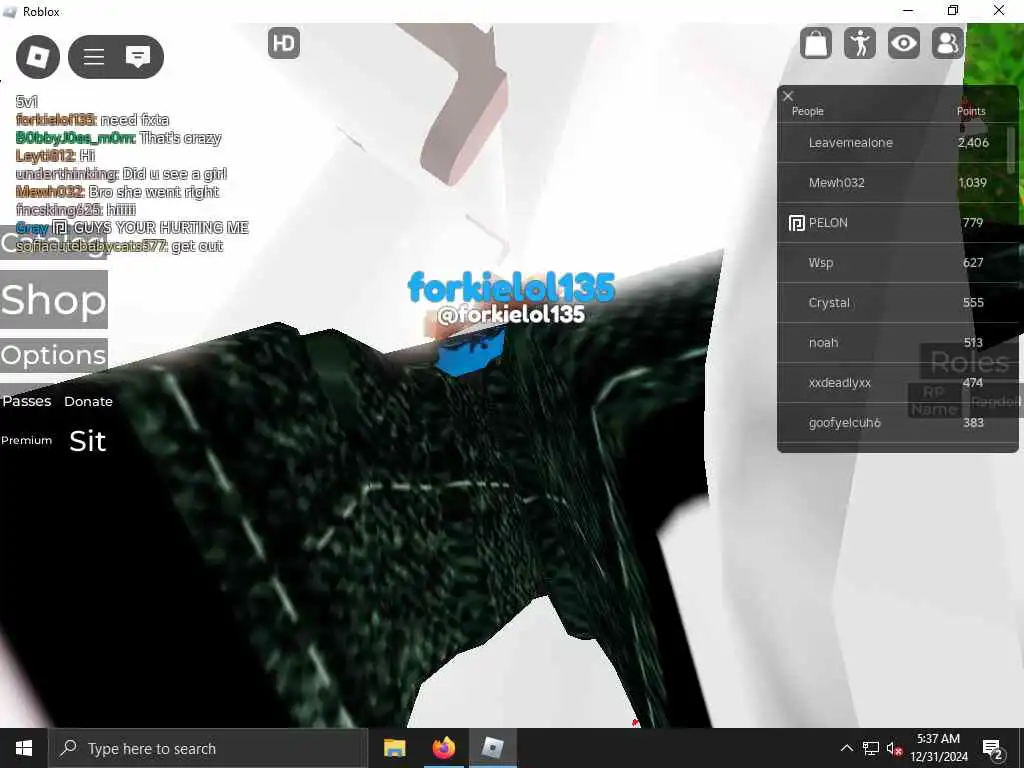
Task: Click the forkielol135 name tag
Action: [511, 287]
